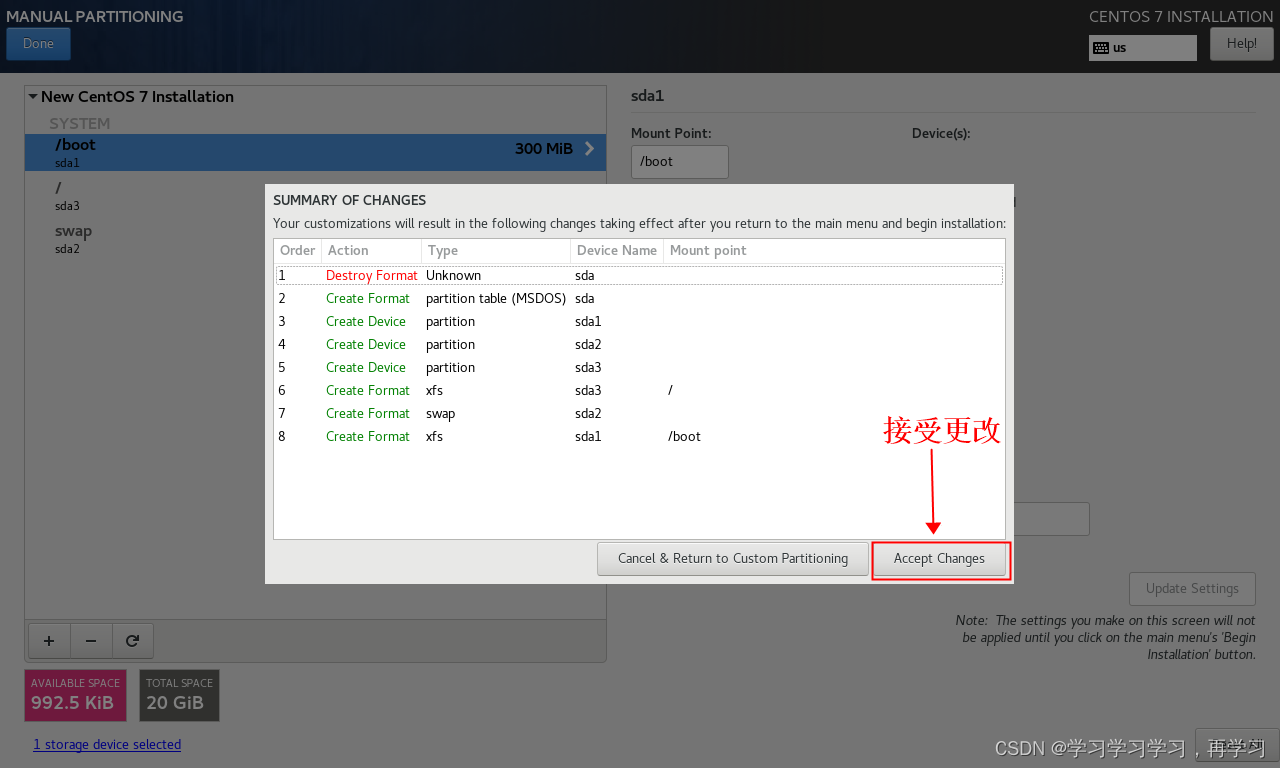The width and height of the screenshot is (1280, 768).
Task: Click Cancel & Return to Custom Partitioning
Action: [732, 559]
